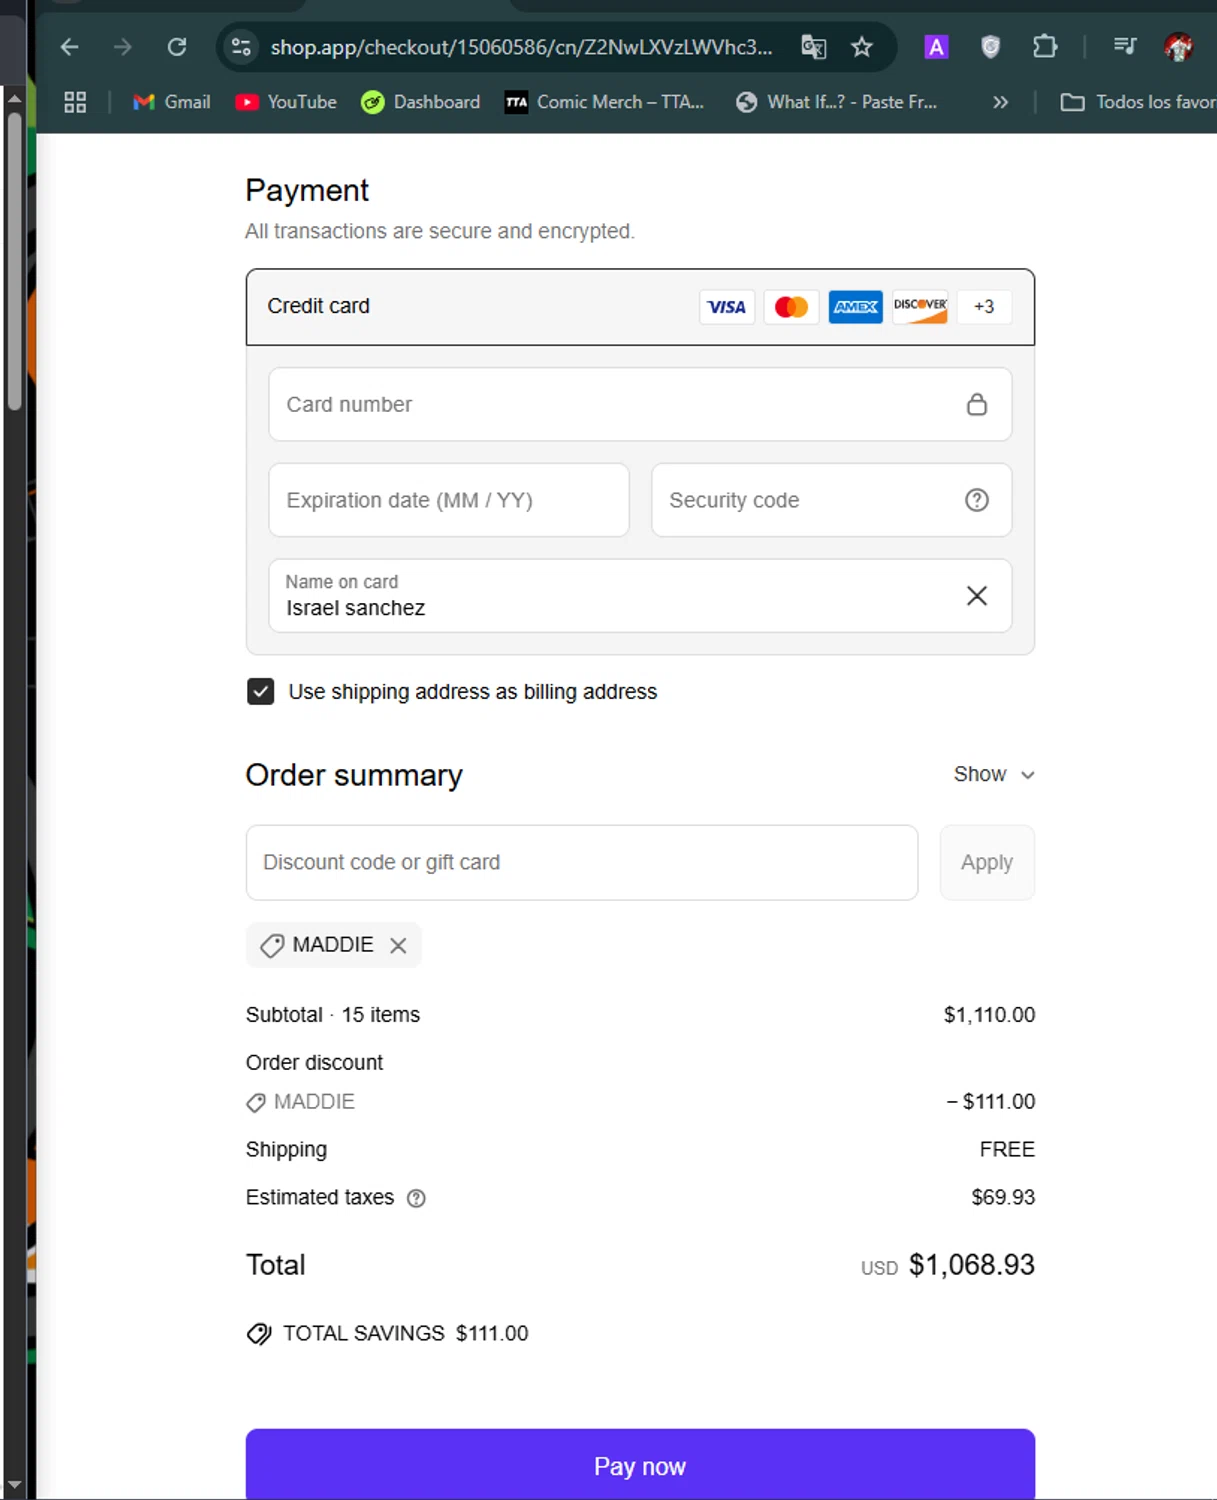Open Estimated taxes help icon

pos(416,1198)
